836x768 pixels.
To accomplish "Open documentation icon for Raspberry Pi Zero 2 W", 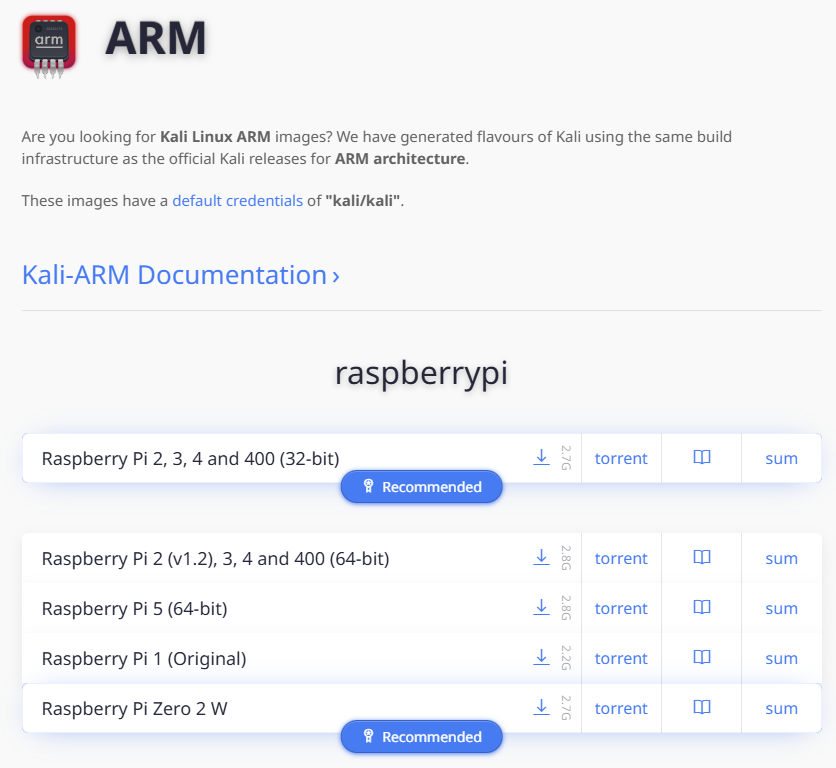I will pos(701,707).
